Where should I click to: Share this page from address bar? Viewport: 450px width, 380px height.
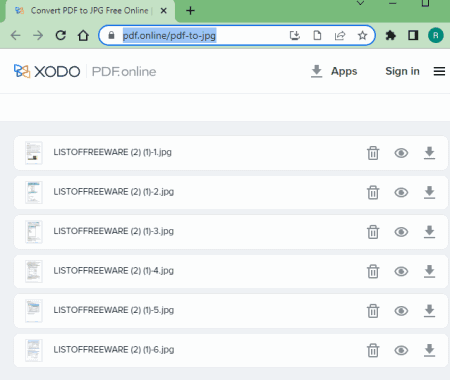click(340, 35)
